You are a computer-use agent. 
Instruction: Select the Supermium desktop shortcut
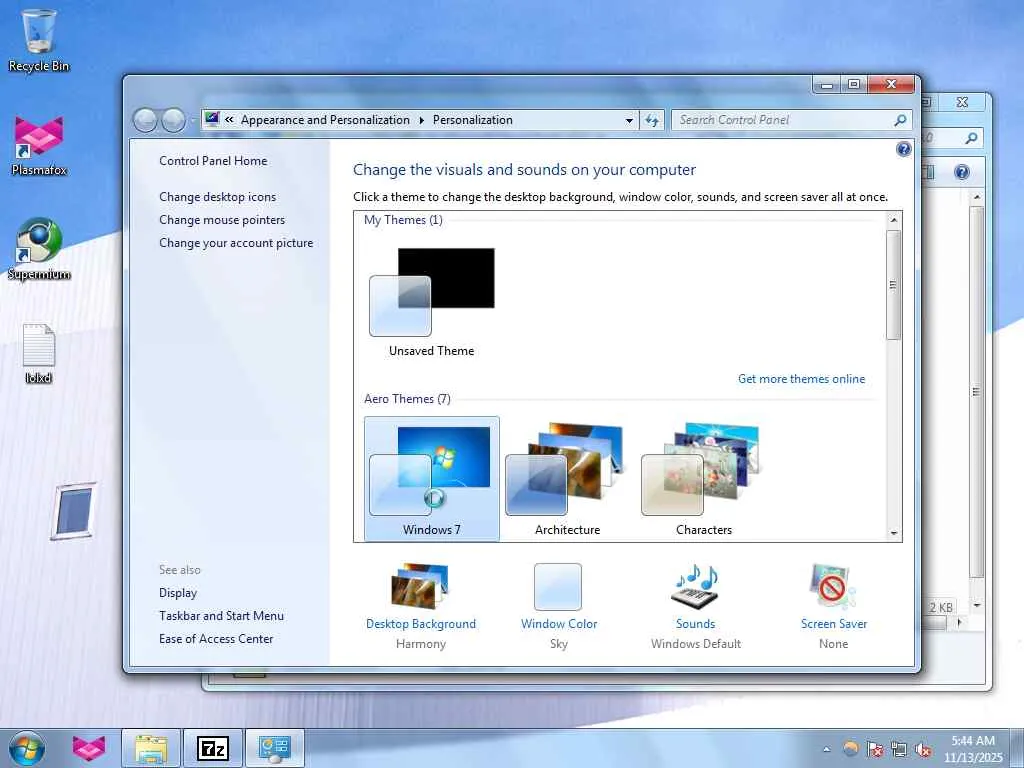[x=39, y=249]
